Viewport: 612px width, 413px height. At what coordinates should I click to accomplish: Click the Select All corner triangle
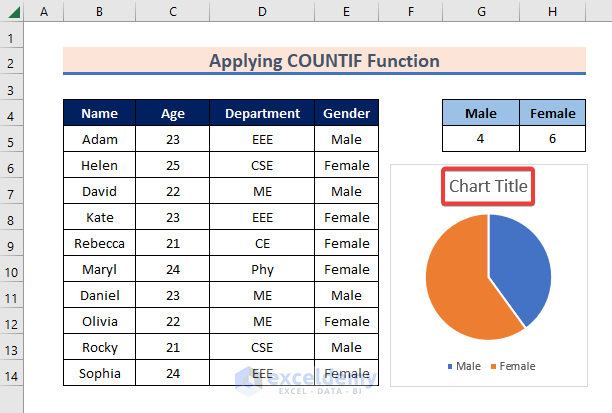point(12,11)
